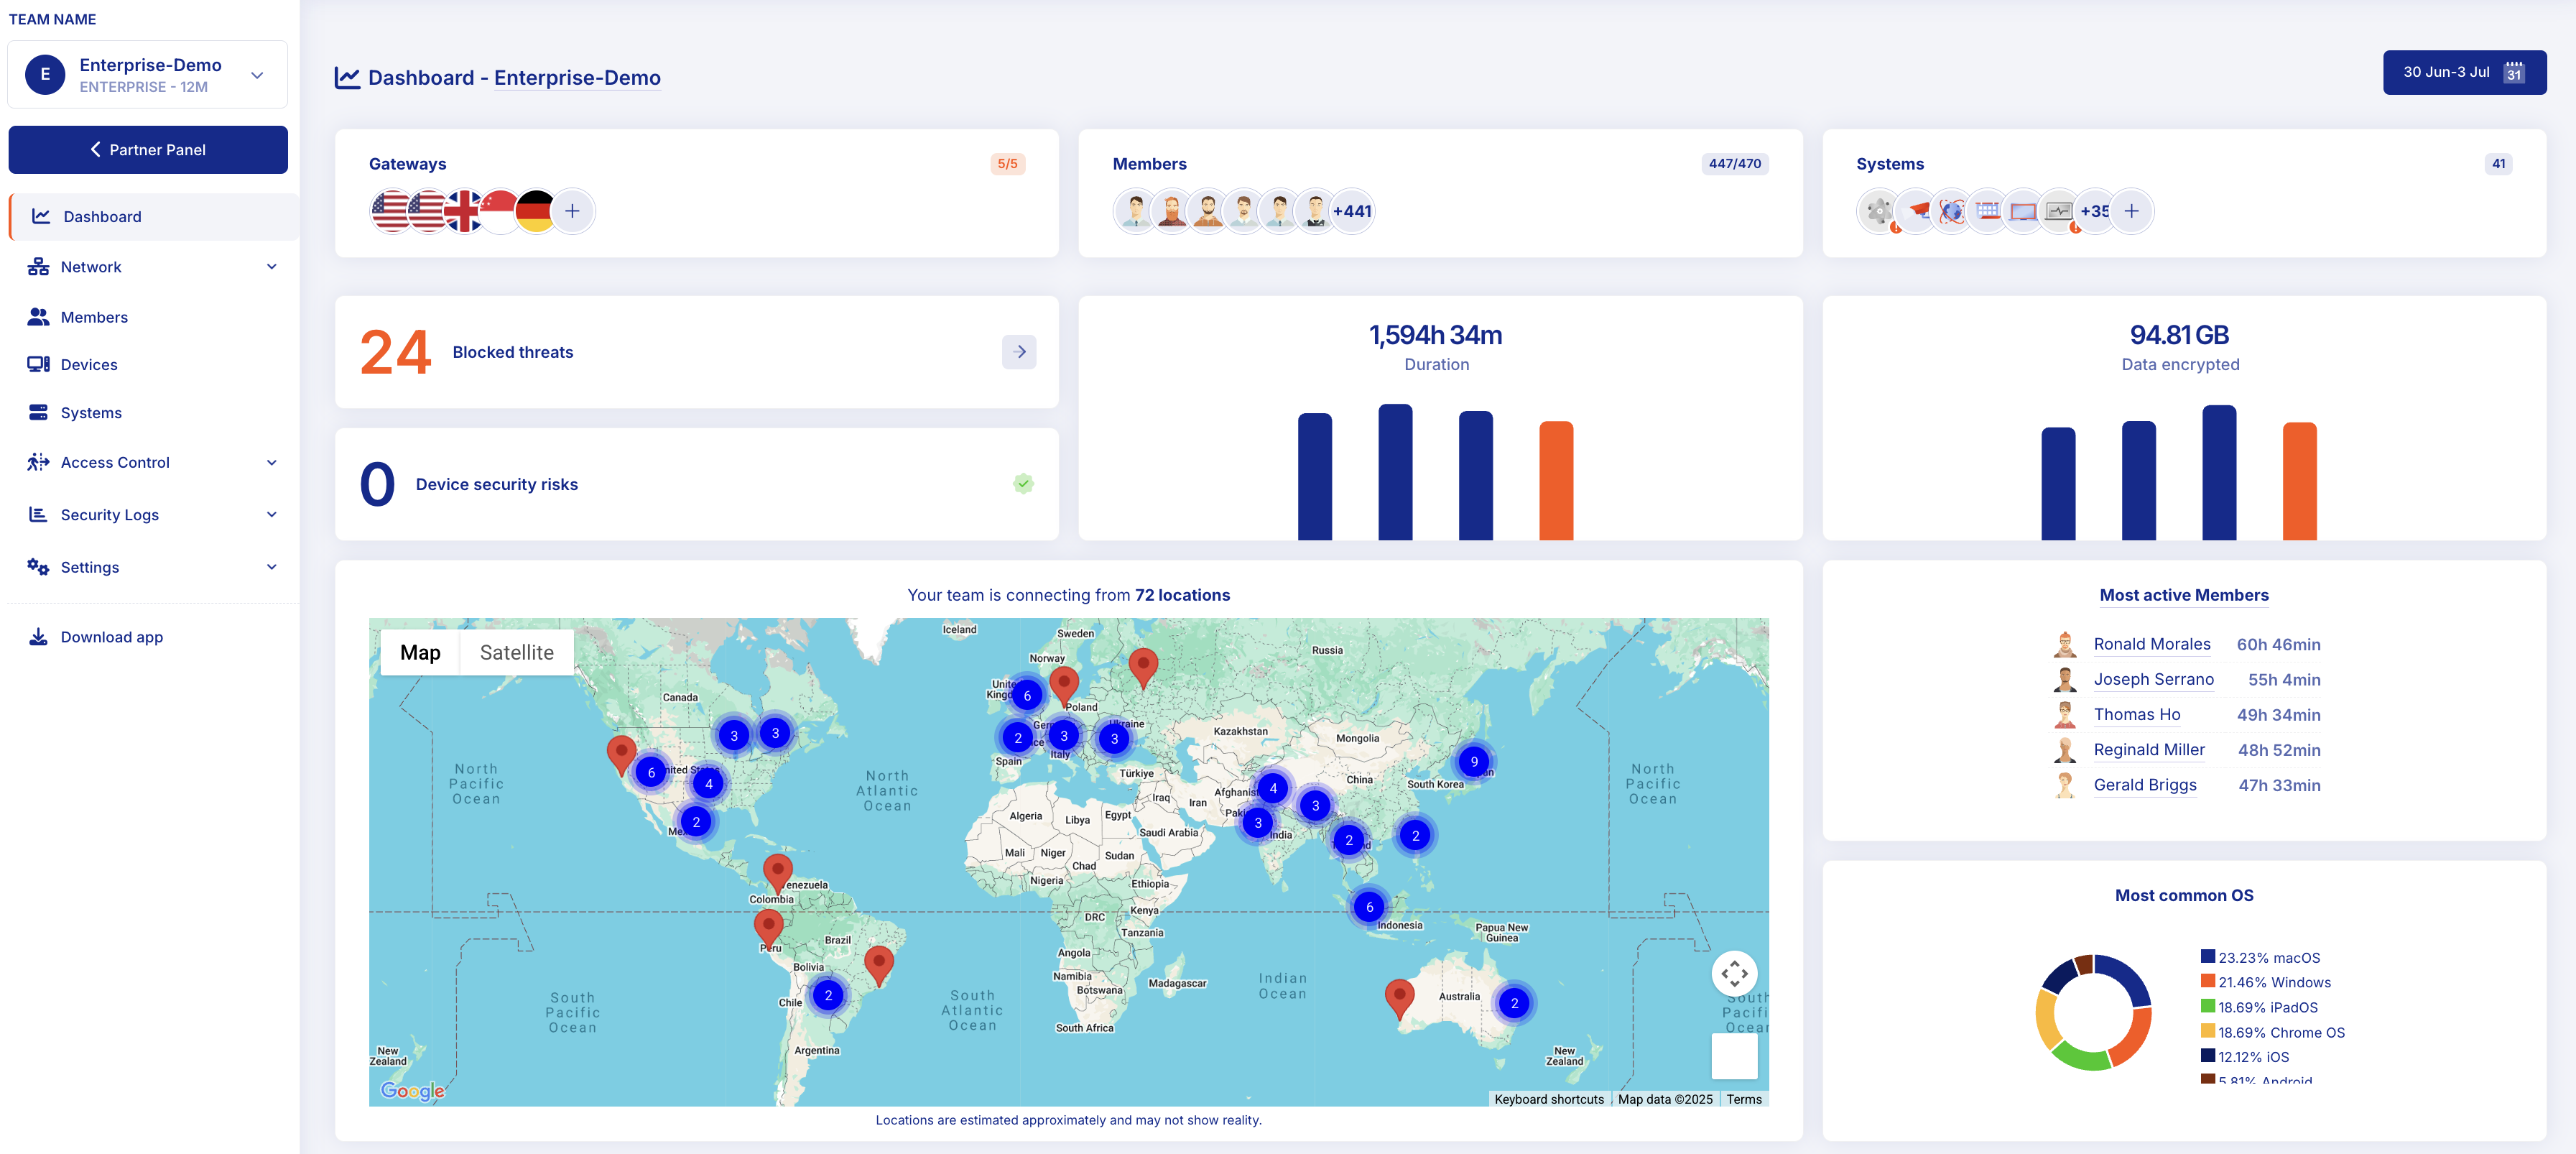The height and width of the screenshot is (1154, 2576).
Task: Open the Enterprise-Demo team selector dropdown
Action: [257, 75]
